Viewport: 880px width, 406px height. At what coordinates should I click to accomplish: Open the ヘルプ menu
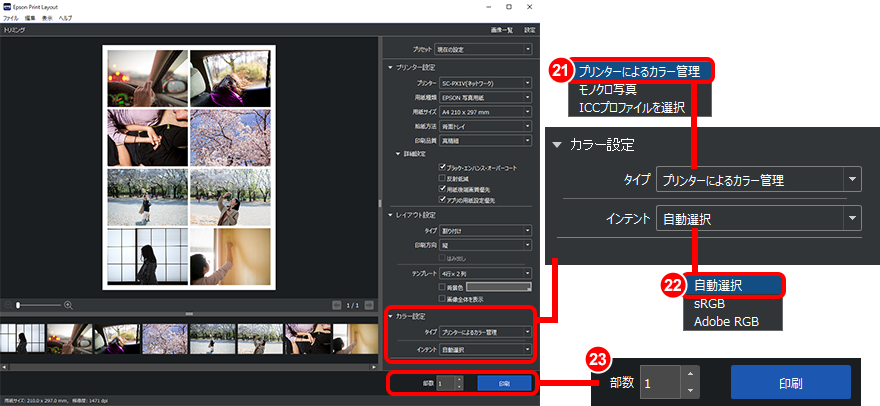tap(65, 19)
